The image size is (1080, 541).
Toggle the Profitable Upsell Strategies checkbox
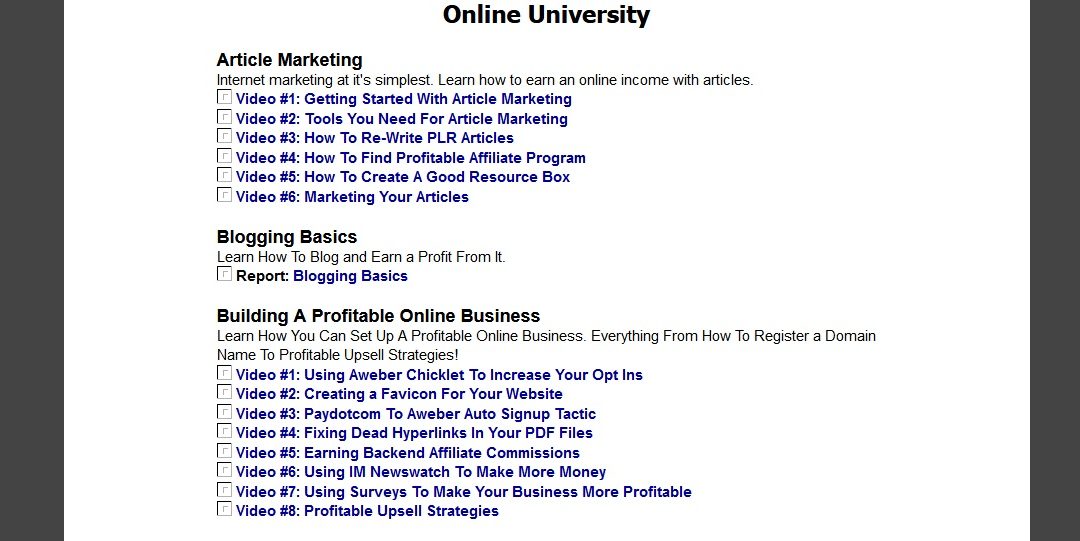click(225, 509)
